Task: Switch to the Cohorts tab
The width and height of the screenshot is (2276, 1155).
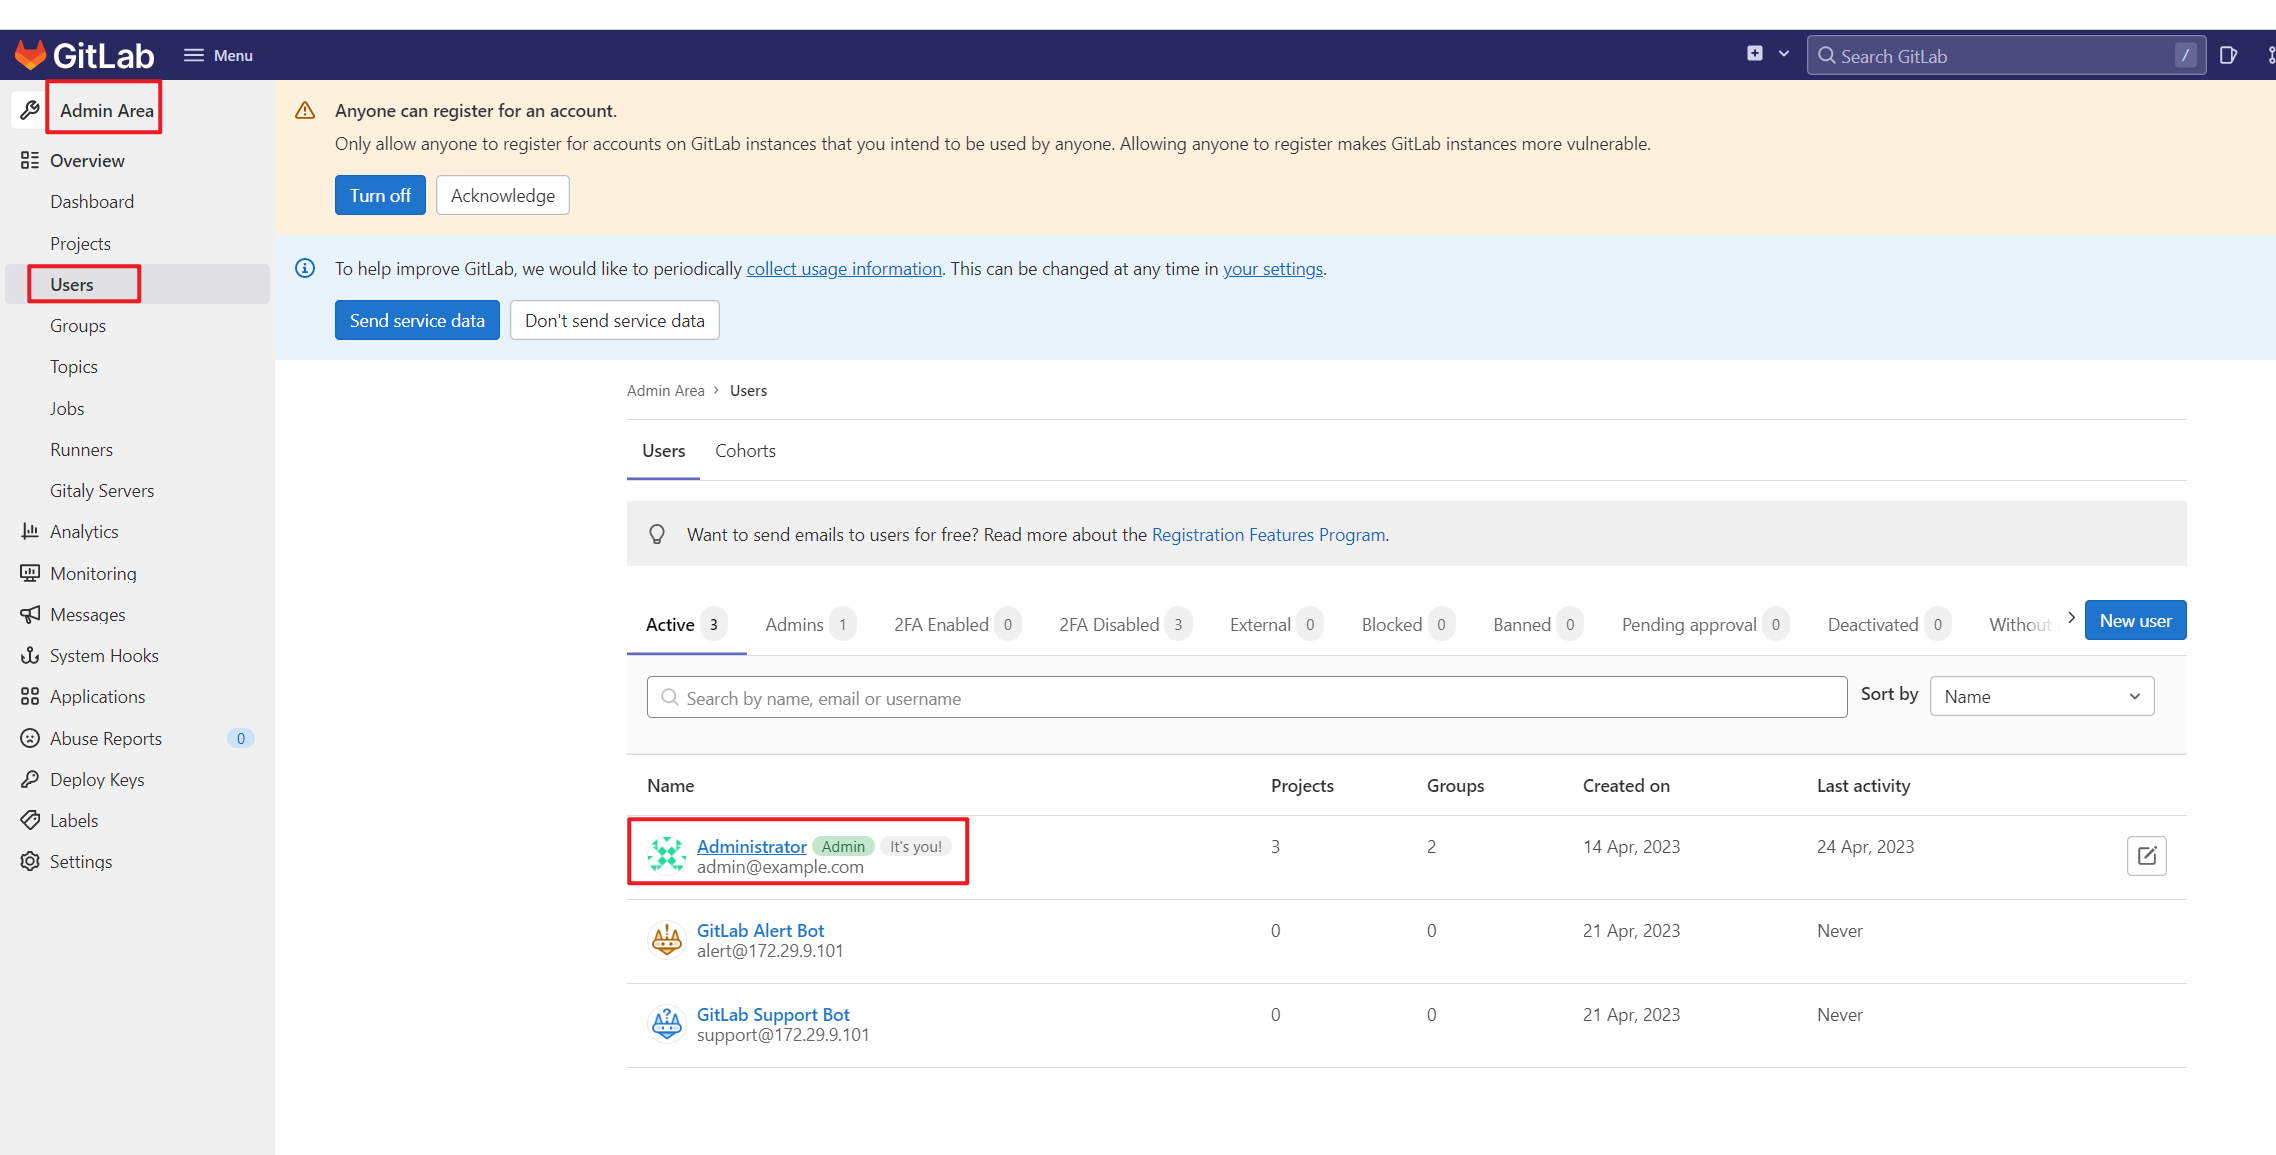Action: [745, 451]
